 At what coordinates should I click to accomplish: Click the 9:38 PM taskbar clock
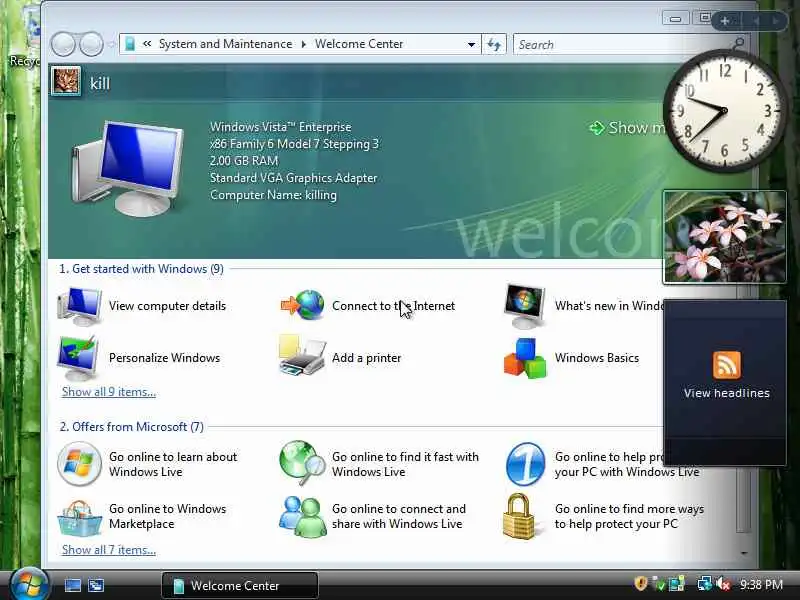pos(761,584)
